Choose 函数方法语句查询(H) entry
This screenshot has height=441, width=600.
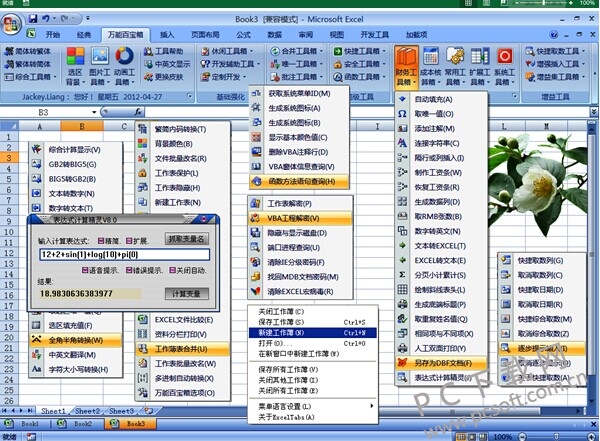click(299, 181)
